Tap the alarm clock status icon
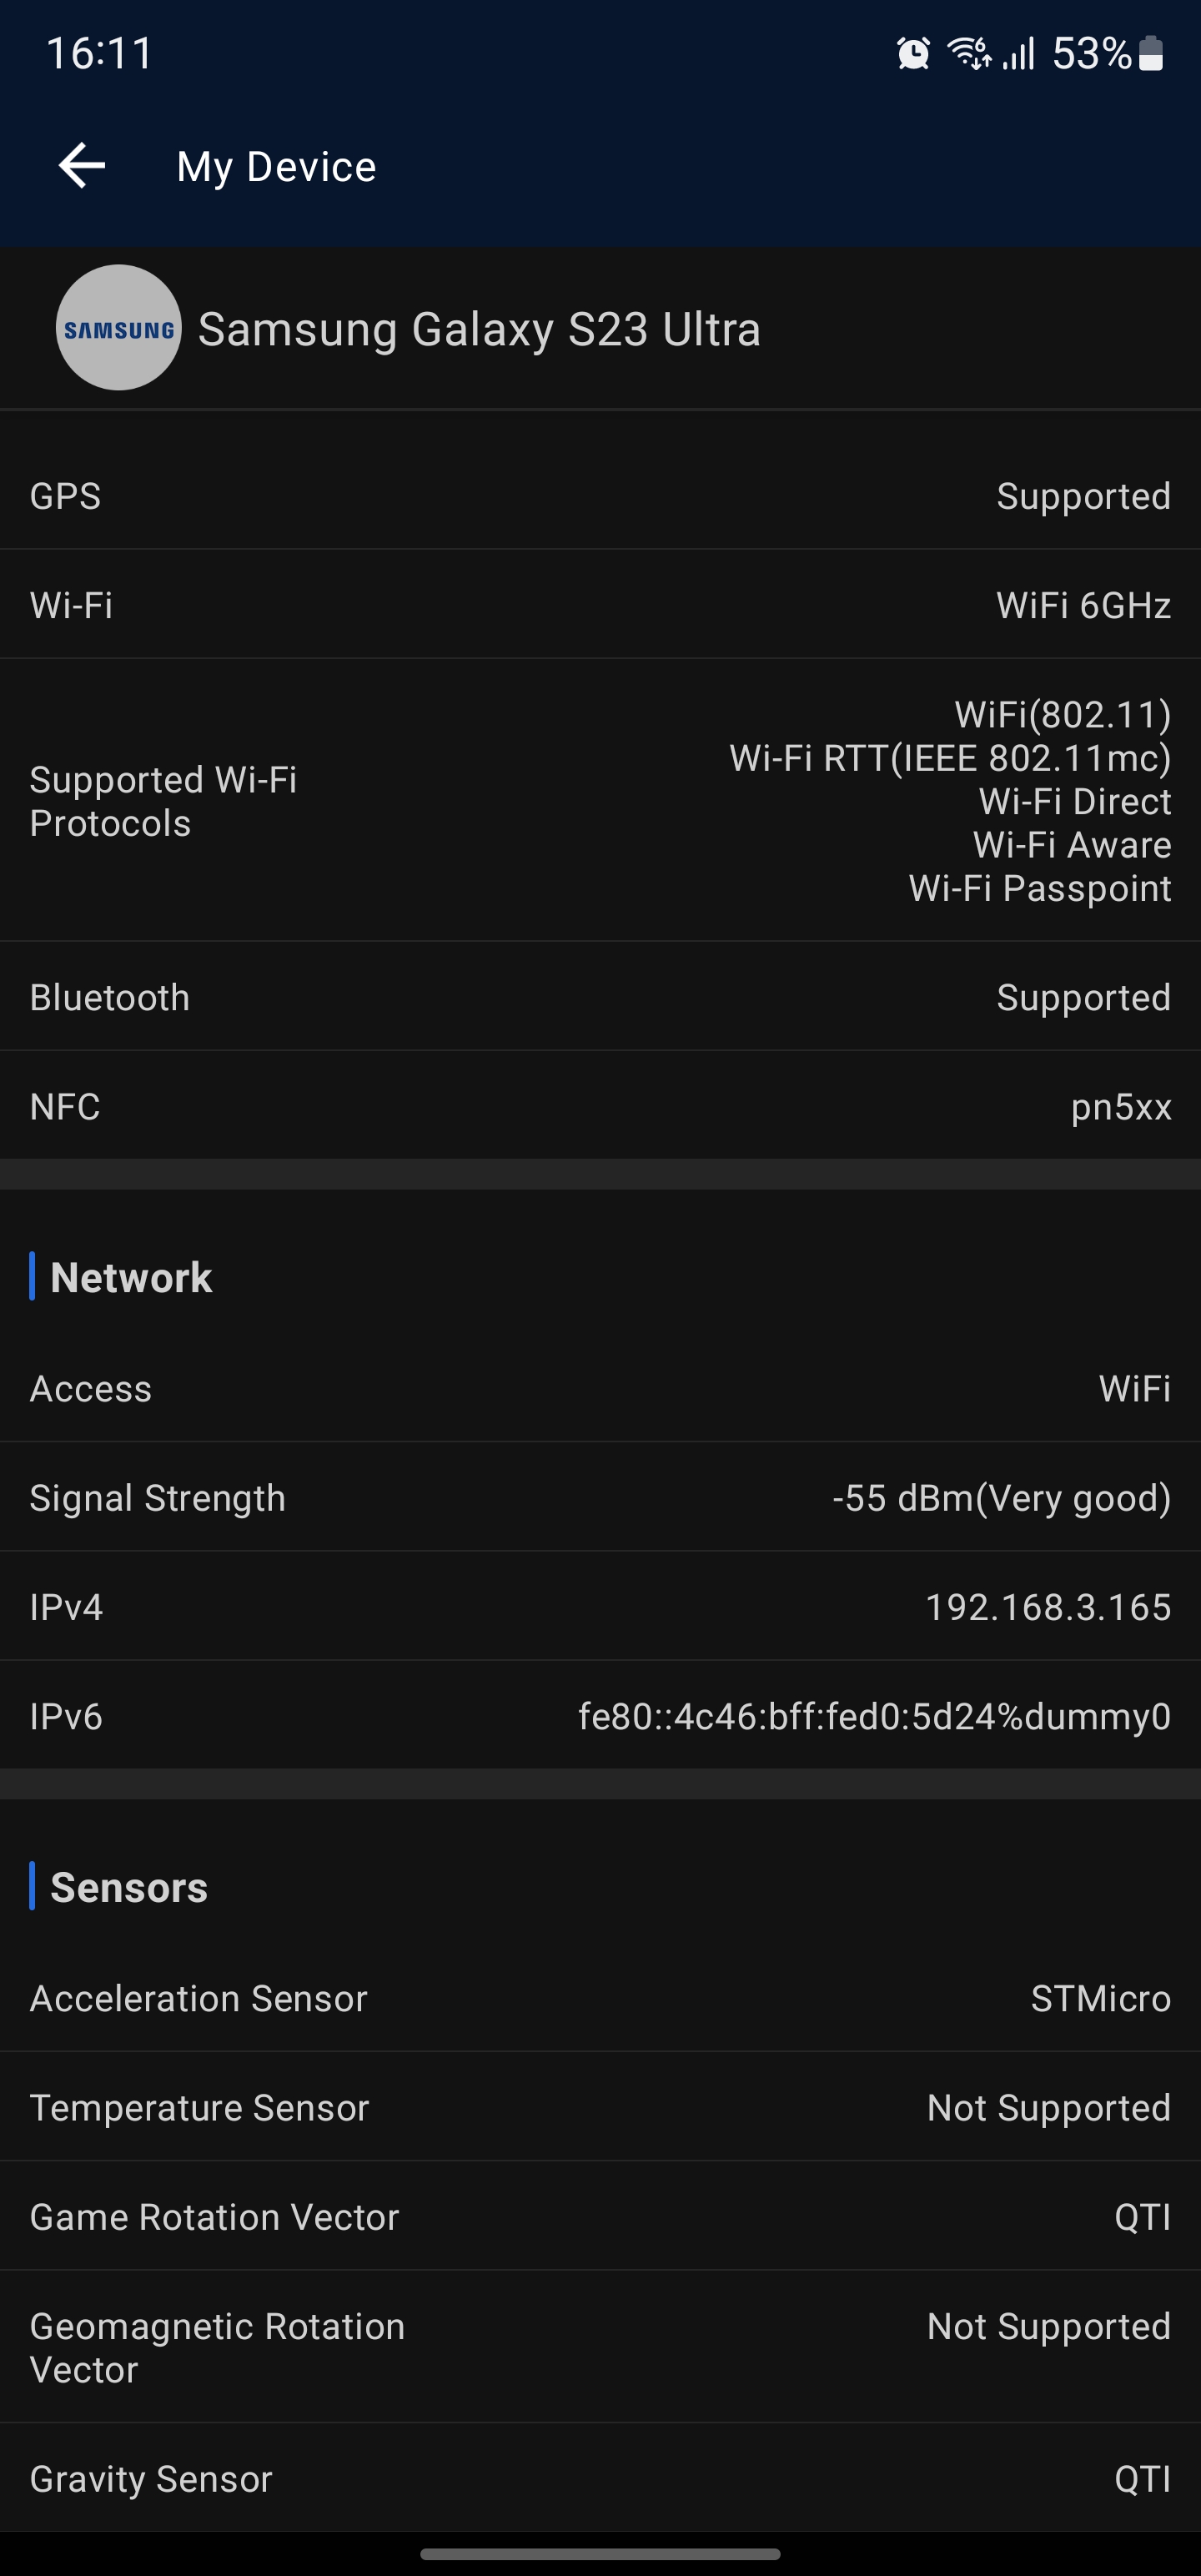This screenshot has width=1201, height=2576. click(x=913, y=54)
